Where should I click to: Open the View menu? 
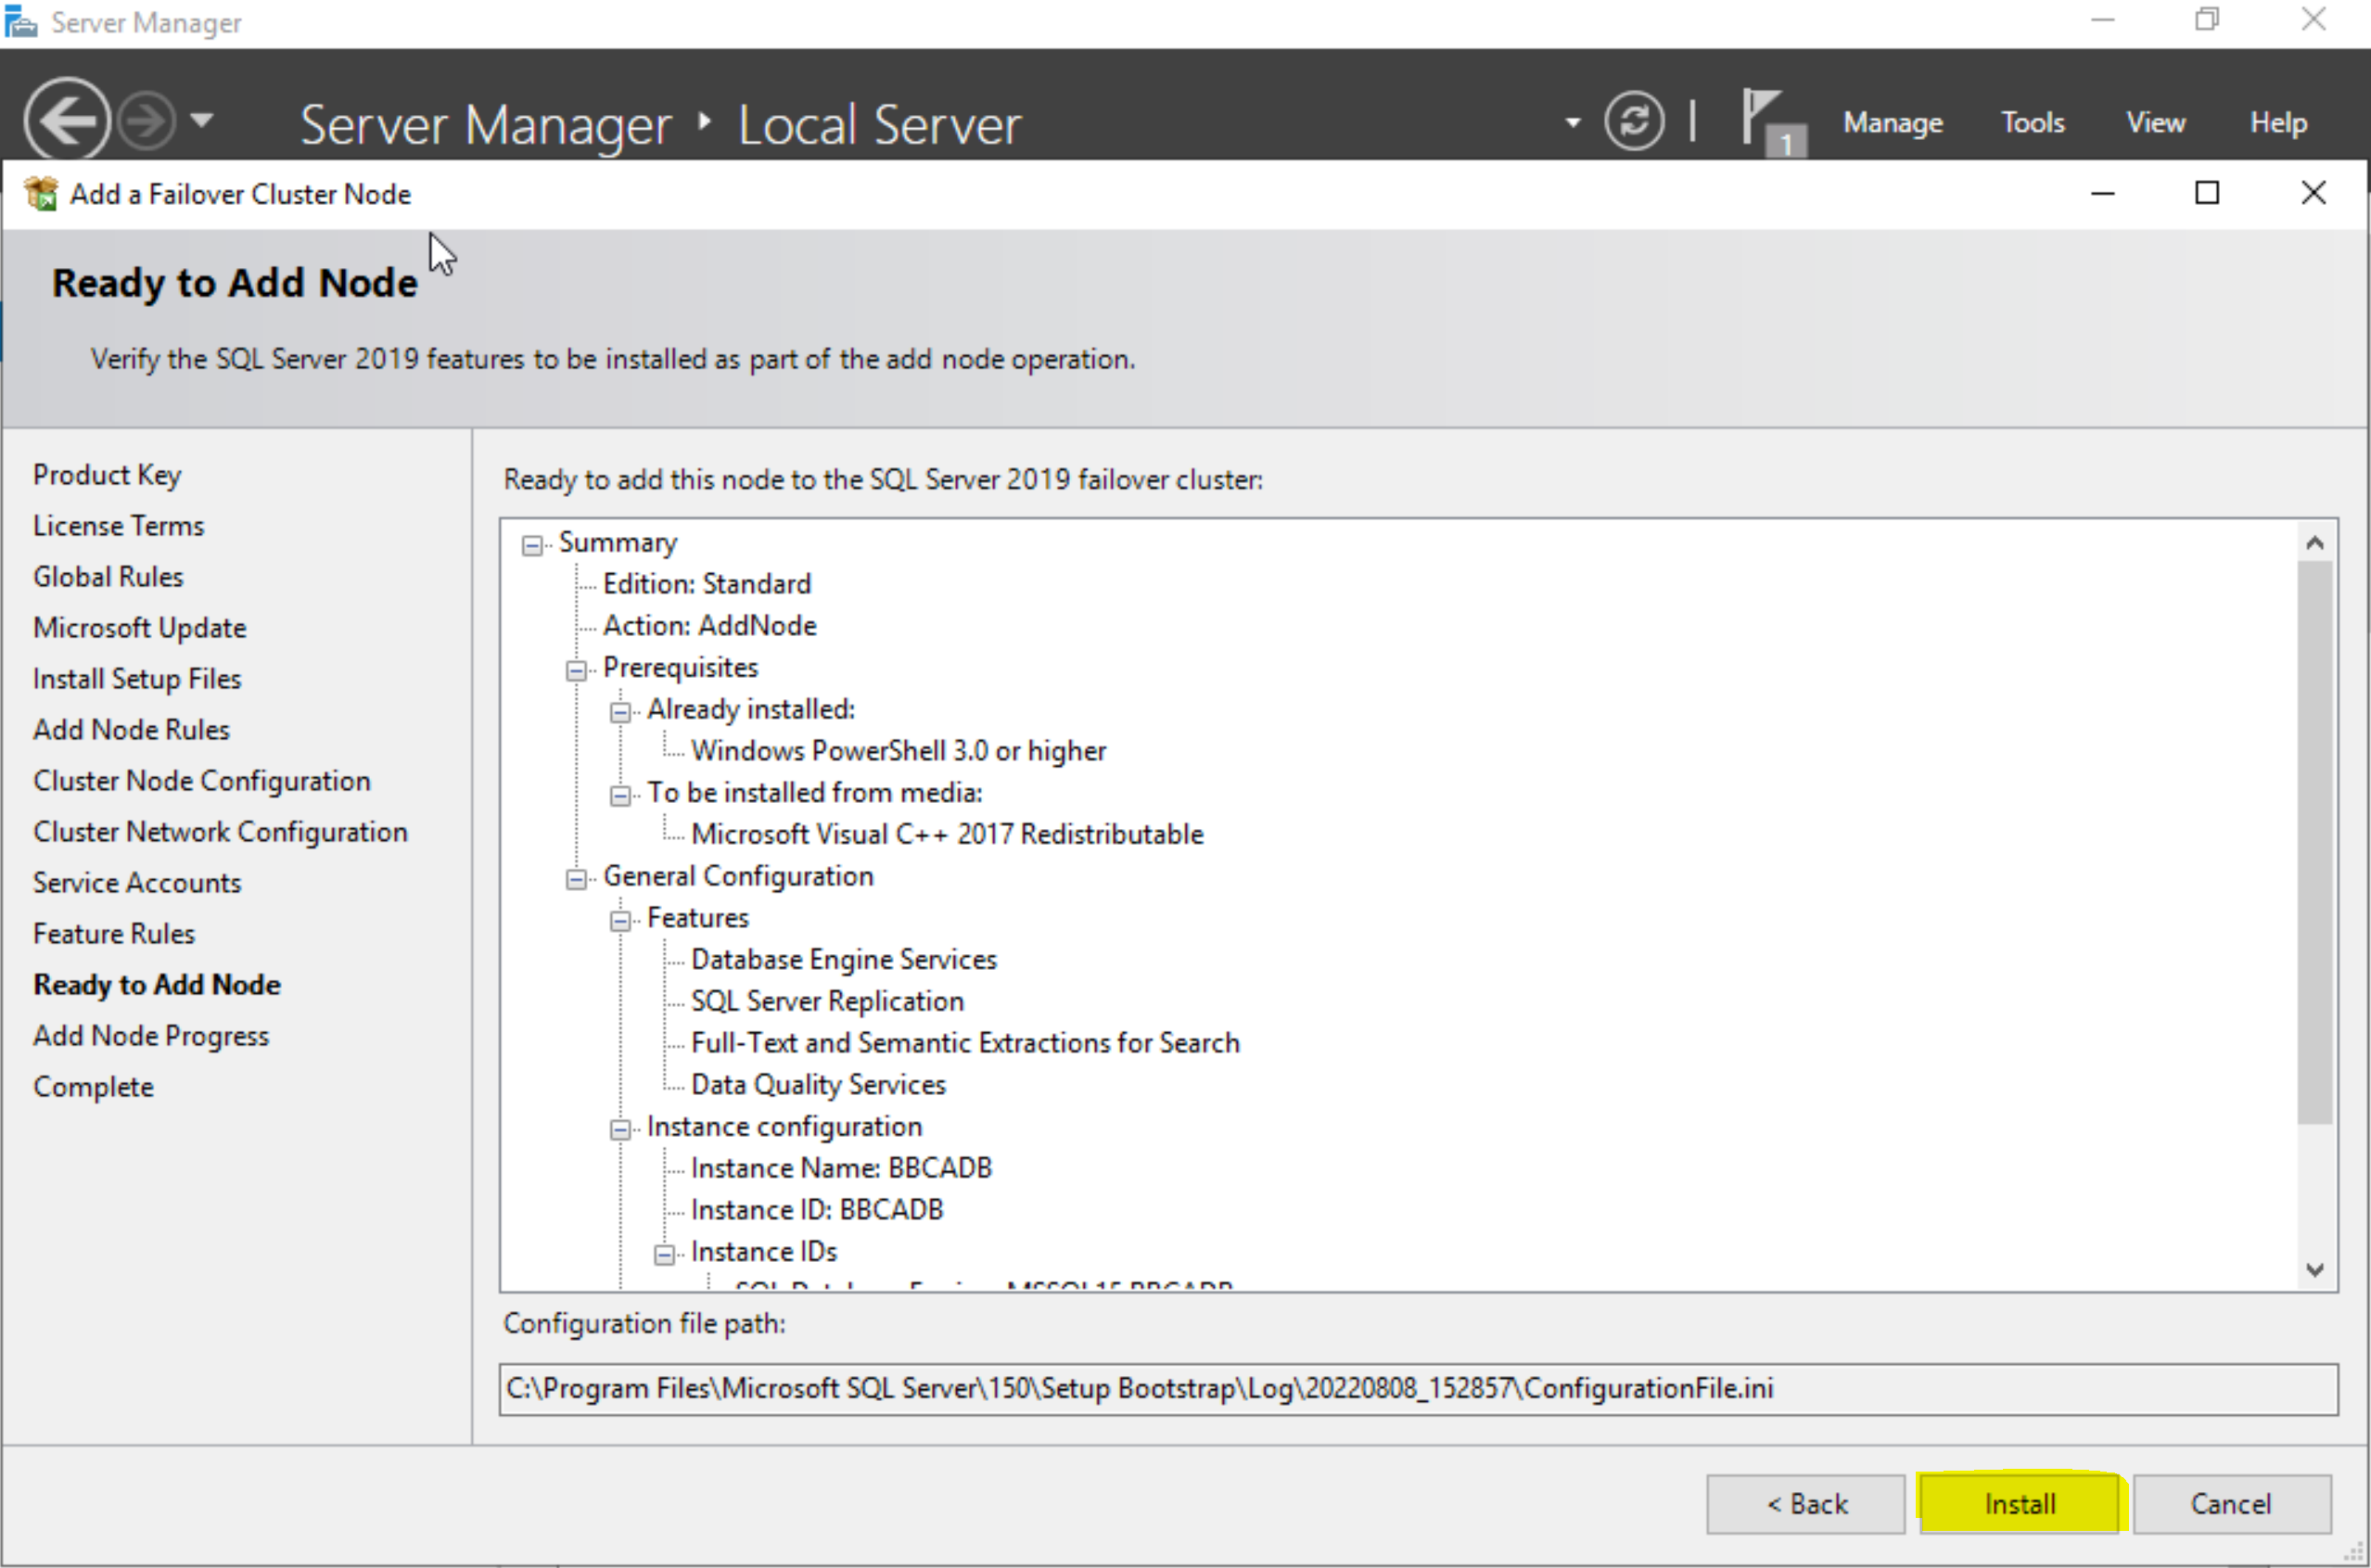tap(2155, 123)
